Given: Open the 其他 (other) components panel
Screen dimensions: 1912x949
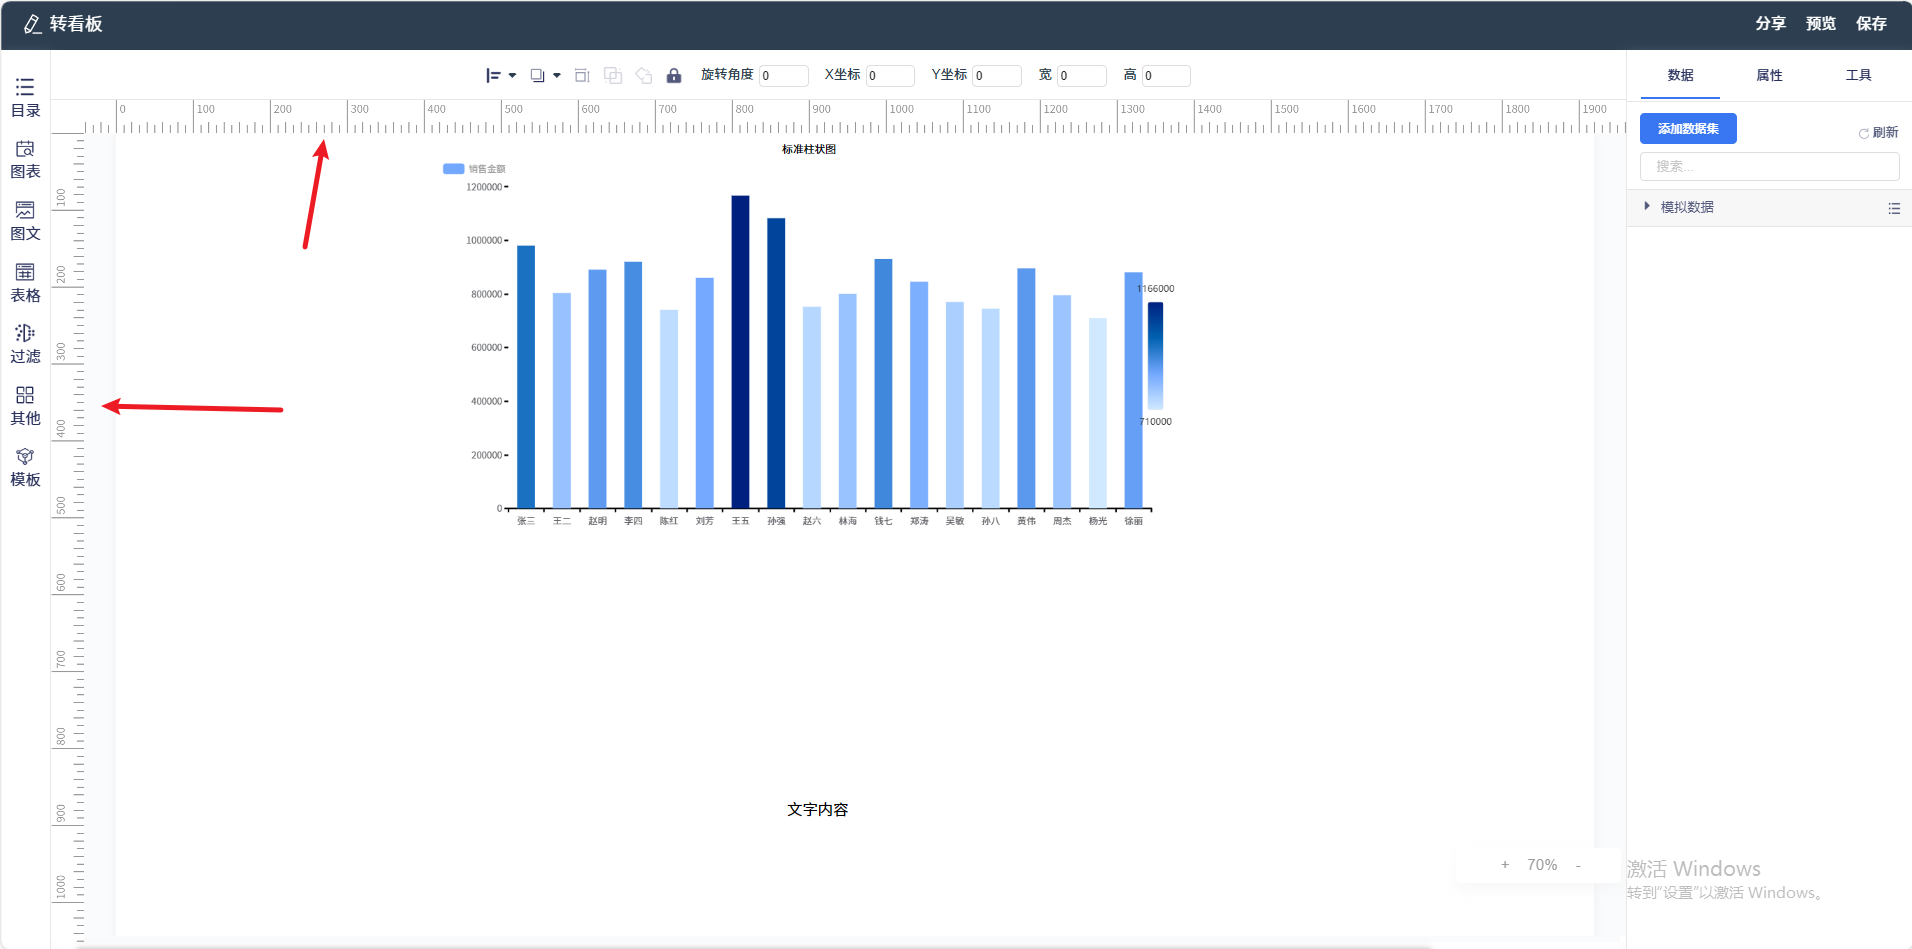Looking at the screenshot, I should (25, 406).
